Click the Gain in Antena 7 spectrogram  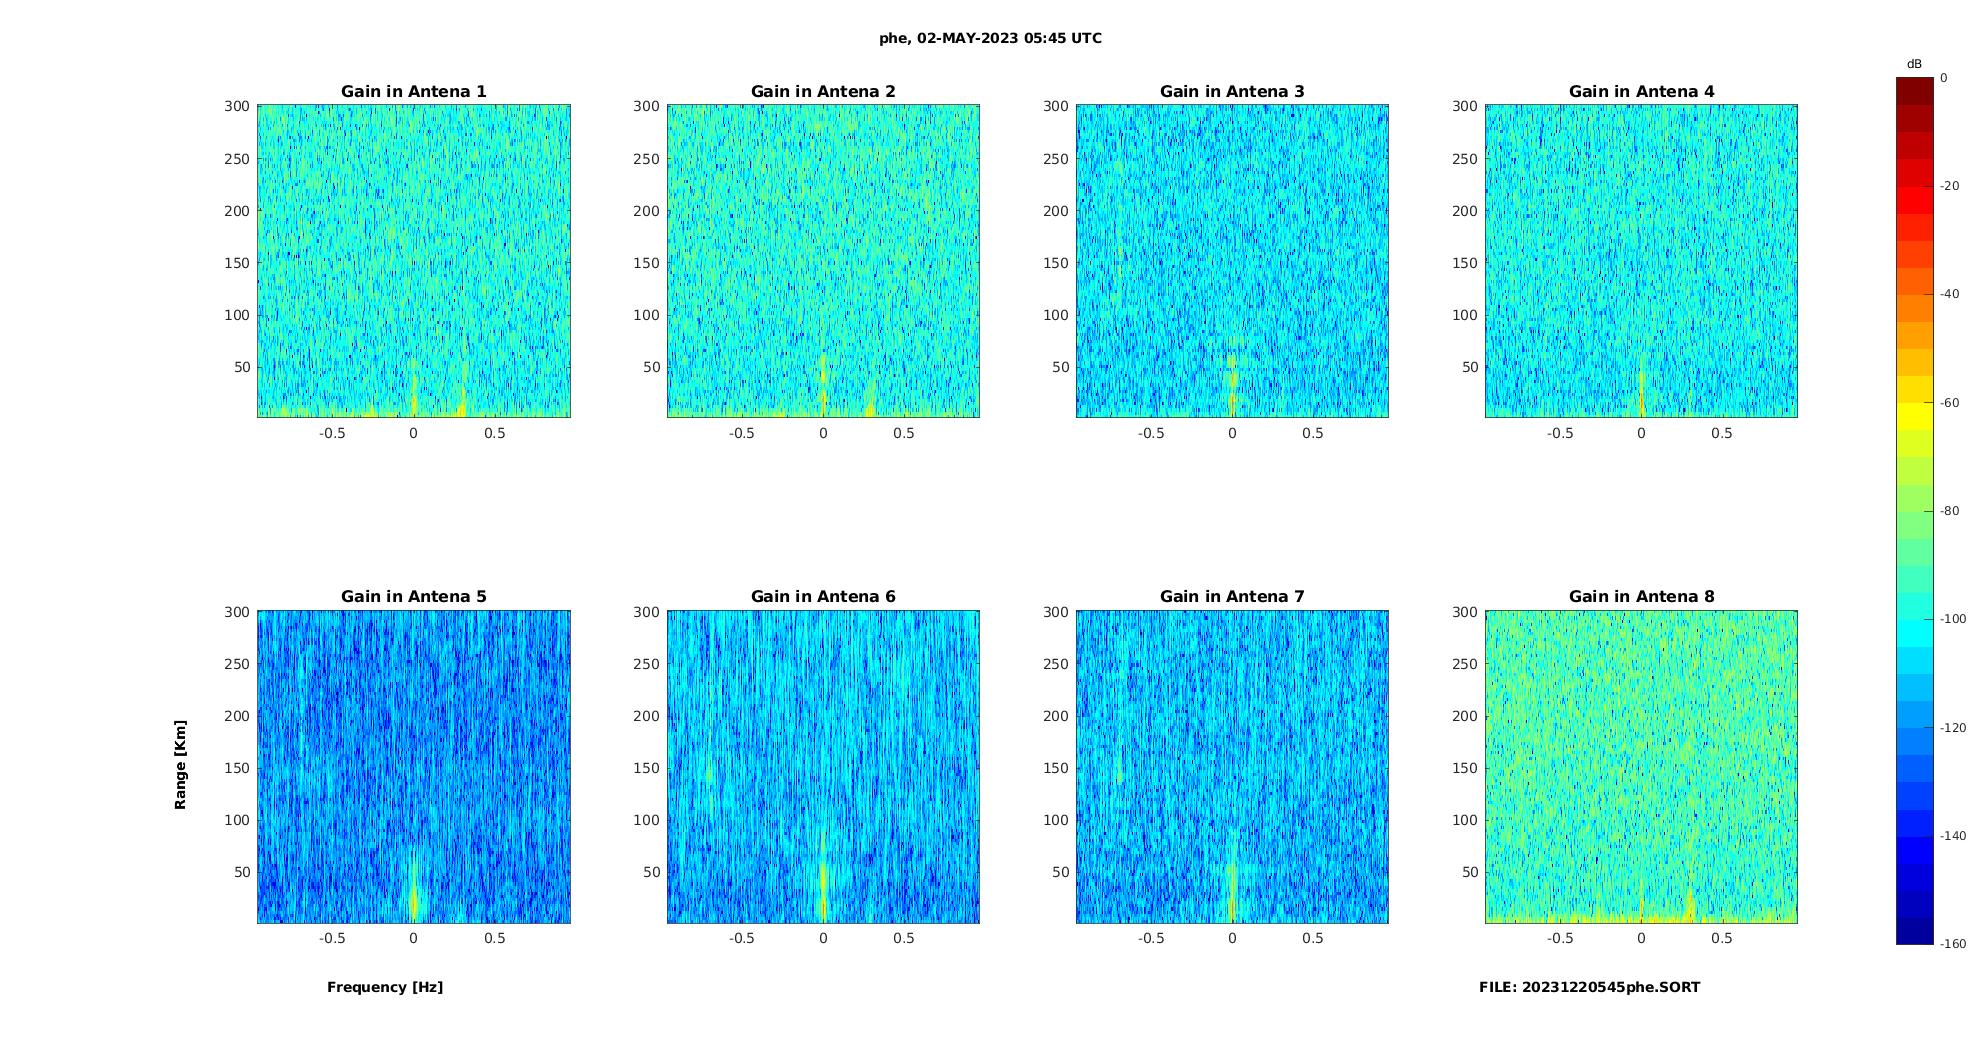point(1232,767)
